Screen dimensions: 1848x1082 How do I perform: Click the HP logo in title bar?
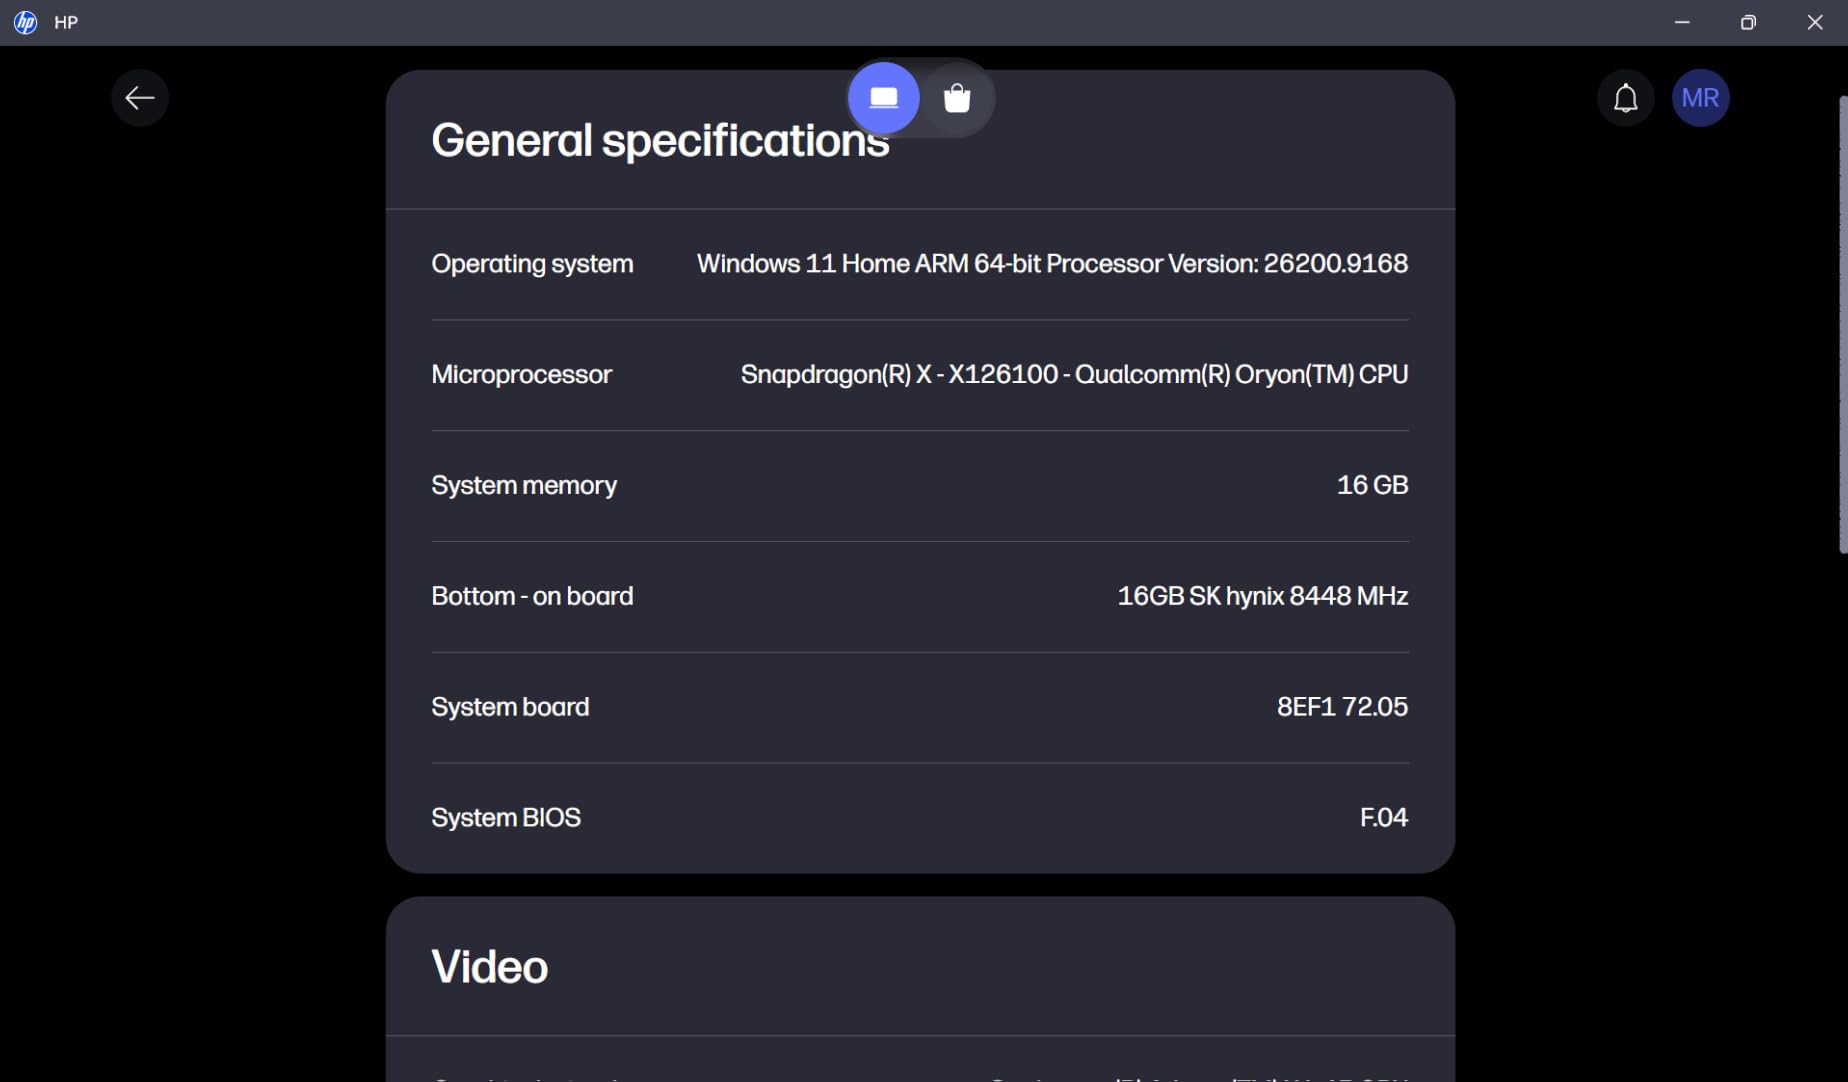(x=26, y=22)
